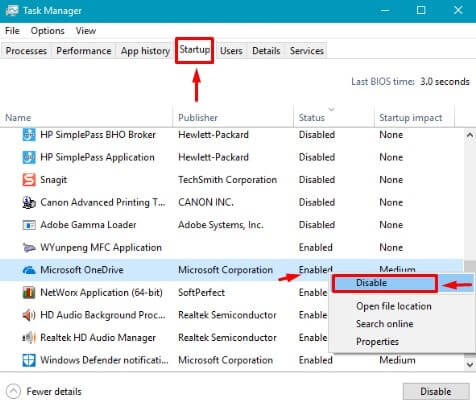Click the HP SimplePass Application icon
Viewport: 476px width, 407px height.
click(x=29, y=157)
